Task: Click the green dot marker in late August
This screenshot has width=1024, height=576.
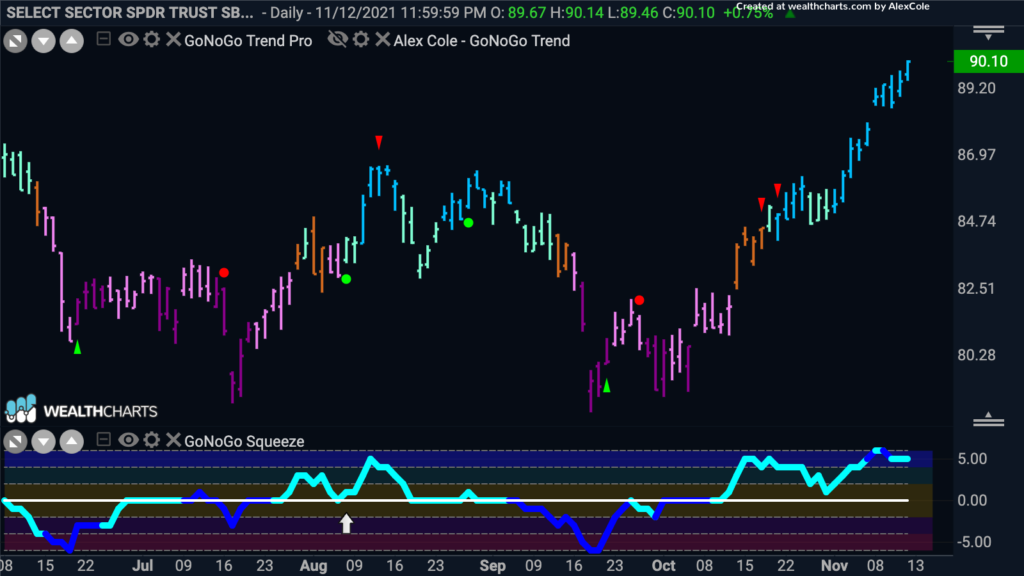Action: coord(468,223)
